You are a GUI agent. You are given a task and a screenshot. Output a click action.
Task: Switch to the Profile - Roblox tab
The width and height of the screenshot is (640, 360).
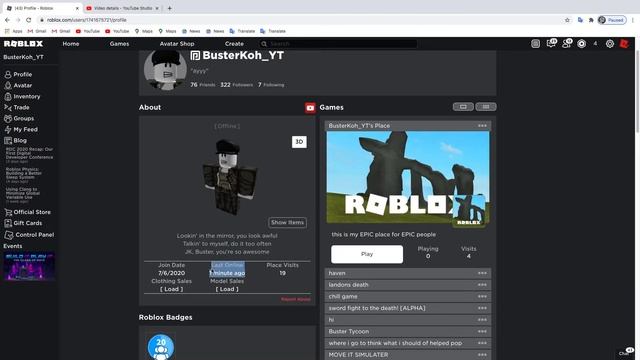41,8
